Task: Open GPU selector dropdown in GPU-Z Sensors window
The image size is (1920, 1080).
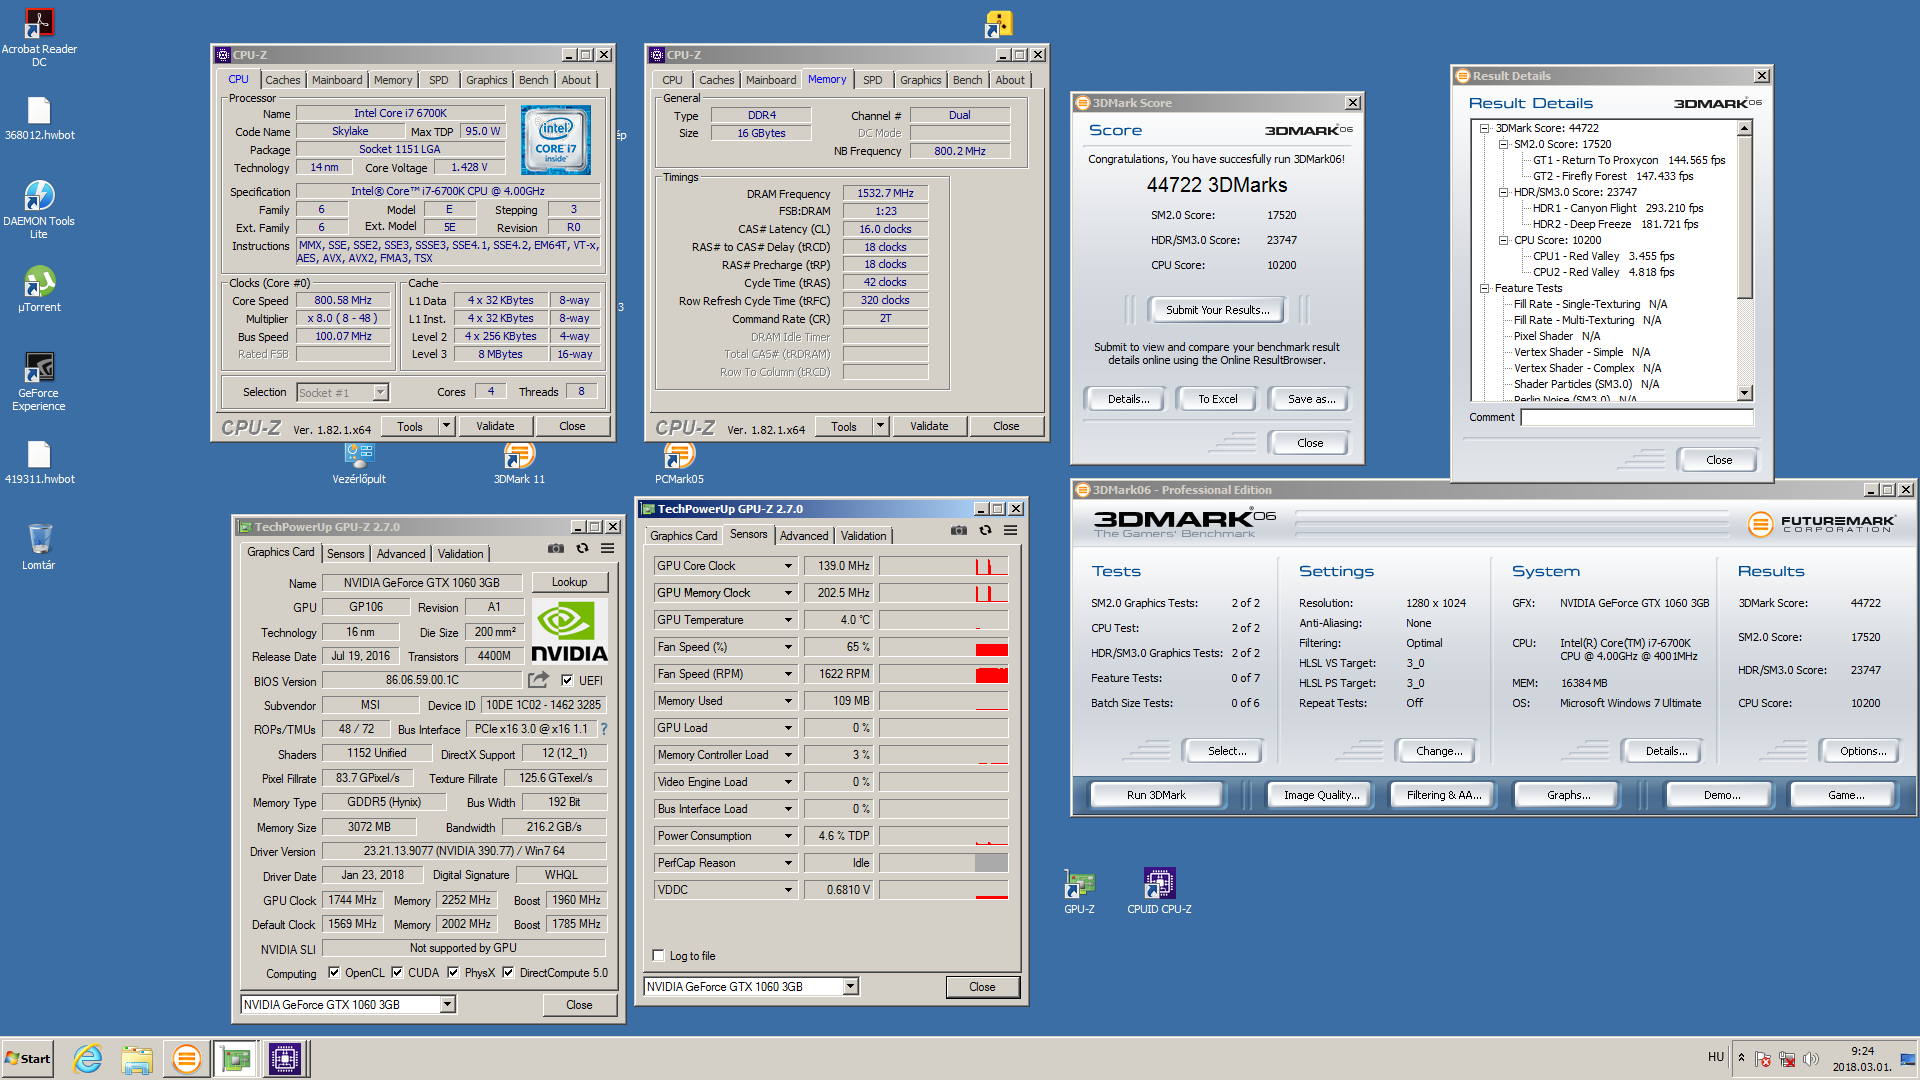Action: (x=850, y=986)
